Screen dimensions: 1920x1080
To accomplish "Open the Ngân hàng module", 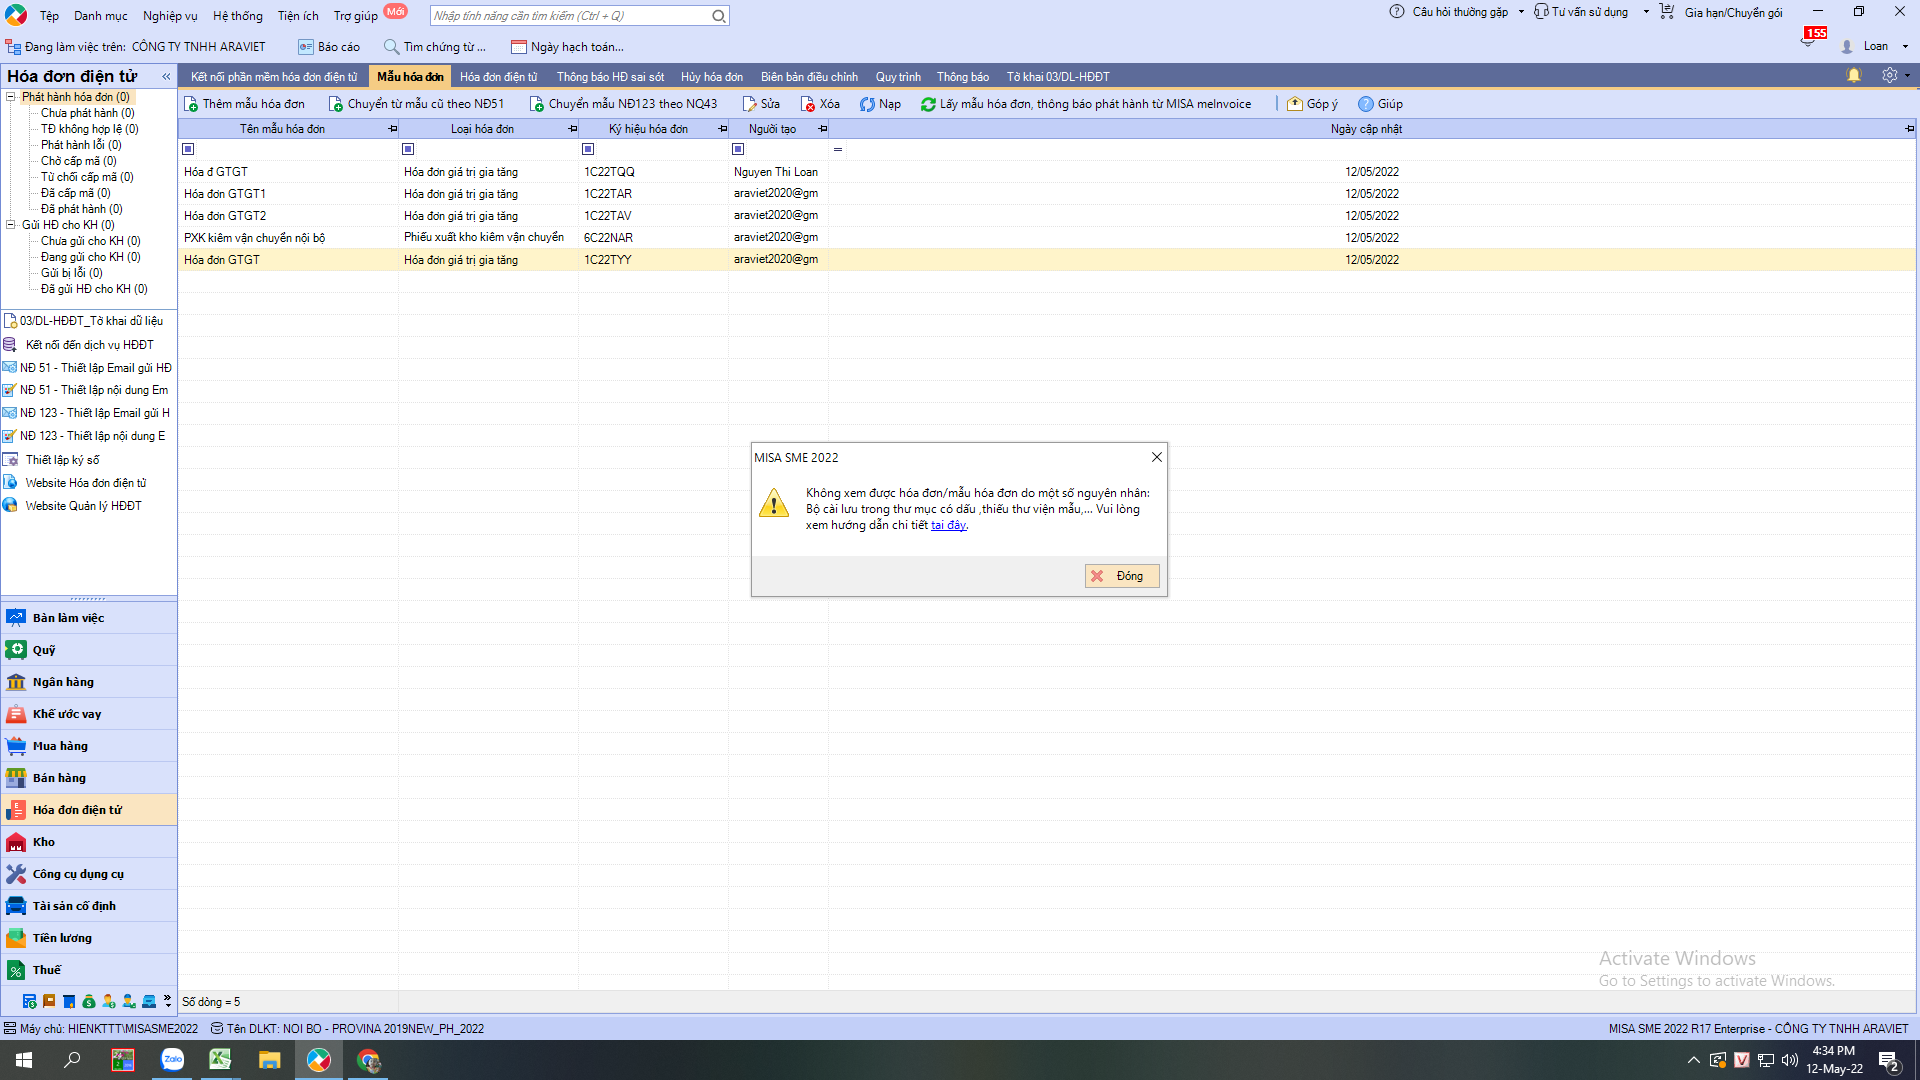I will click(89, 682).
